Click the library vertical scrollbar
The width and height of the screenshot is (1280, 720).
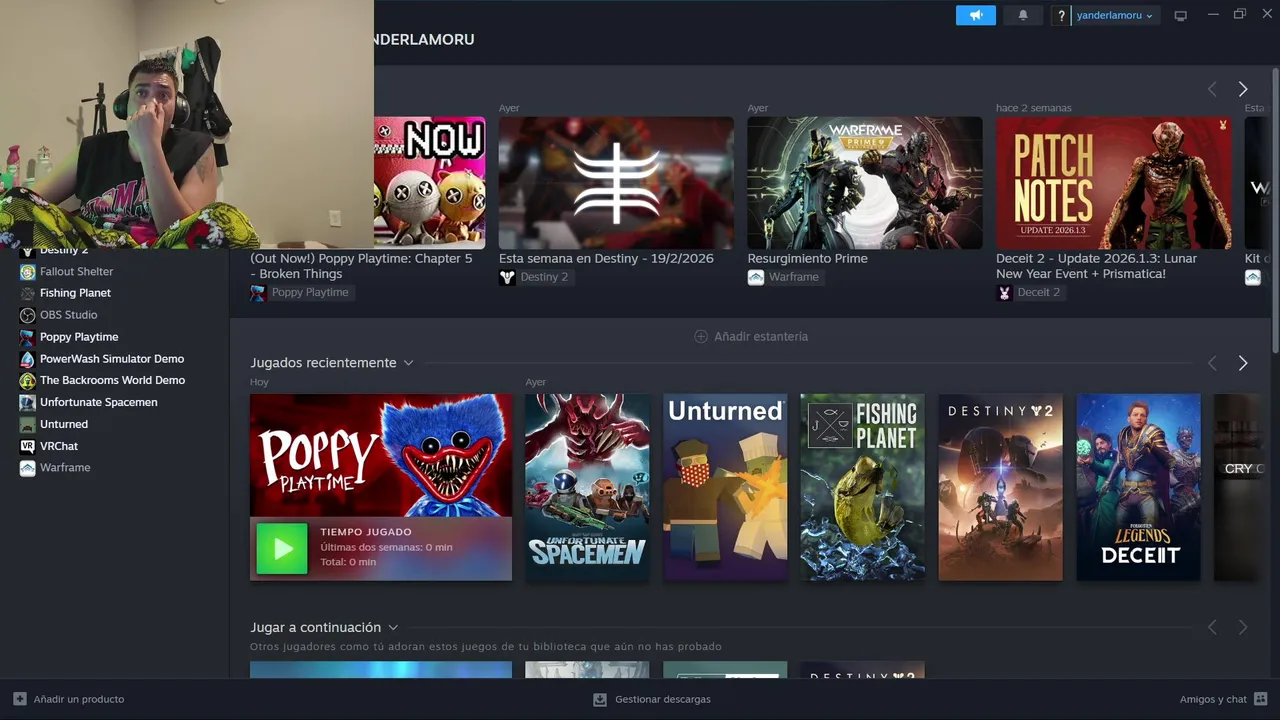click(x=1275, y=210)
